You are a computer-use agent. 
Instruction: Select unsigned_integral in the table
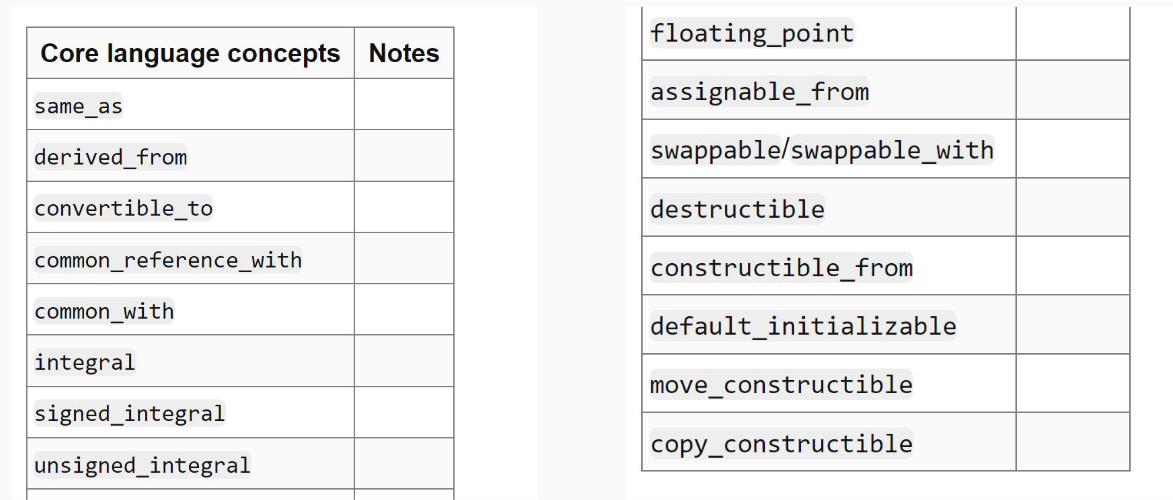(142, 465)
